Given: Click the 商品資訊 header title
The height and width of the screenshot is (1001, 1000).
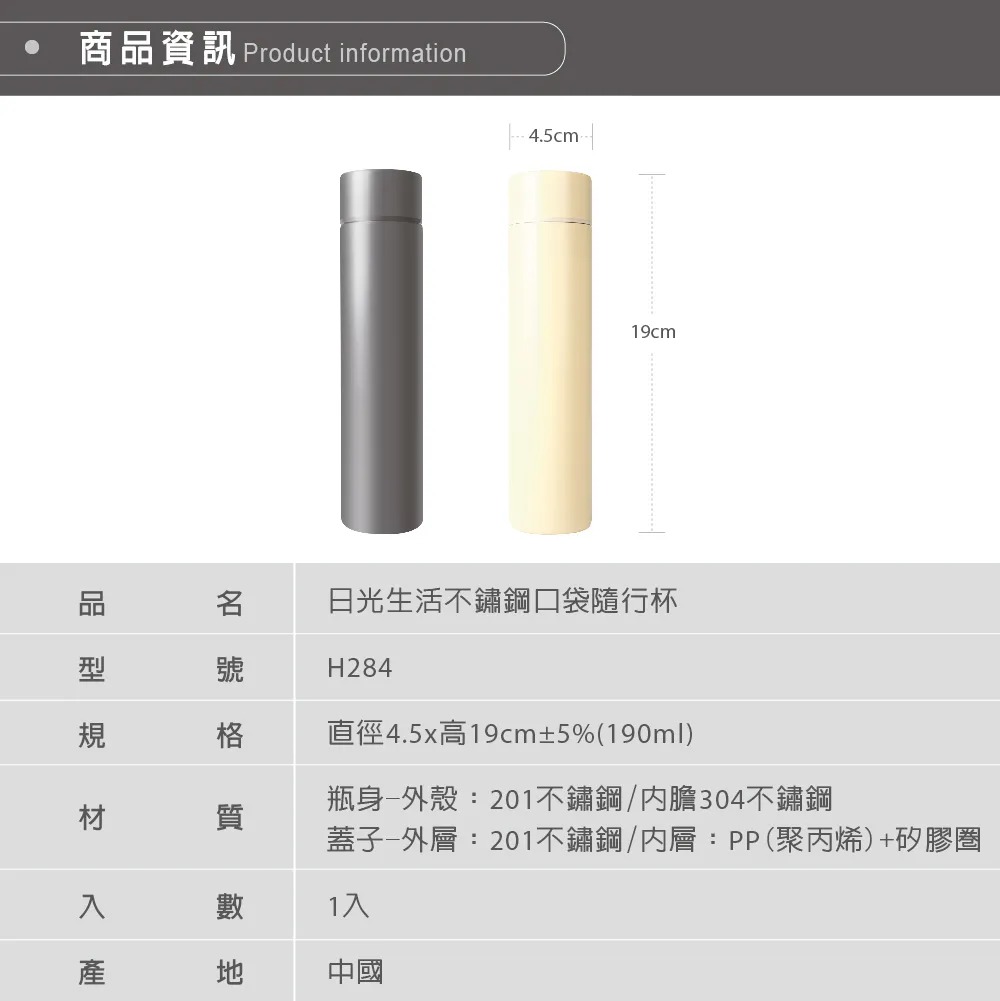Looking at the screenshot, I should (x=158, y=48).
